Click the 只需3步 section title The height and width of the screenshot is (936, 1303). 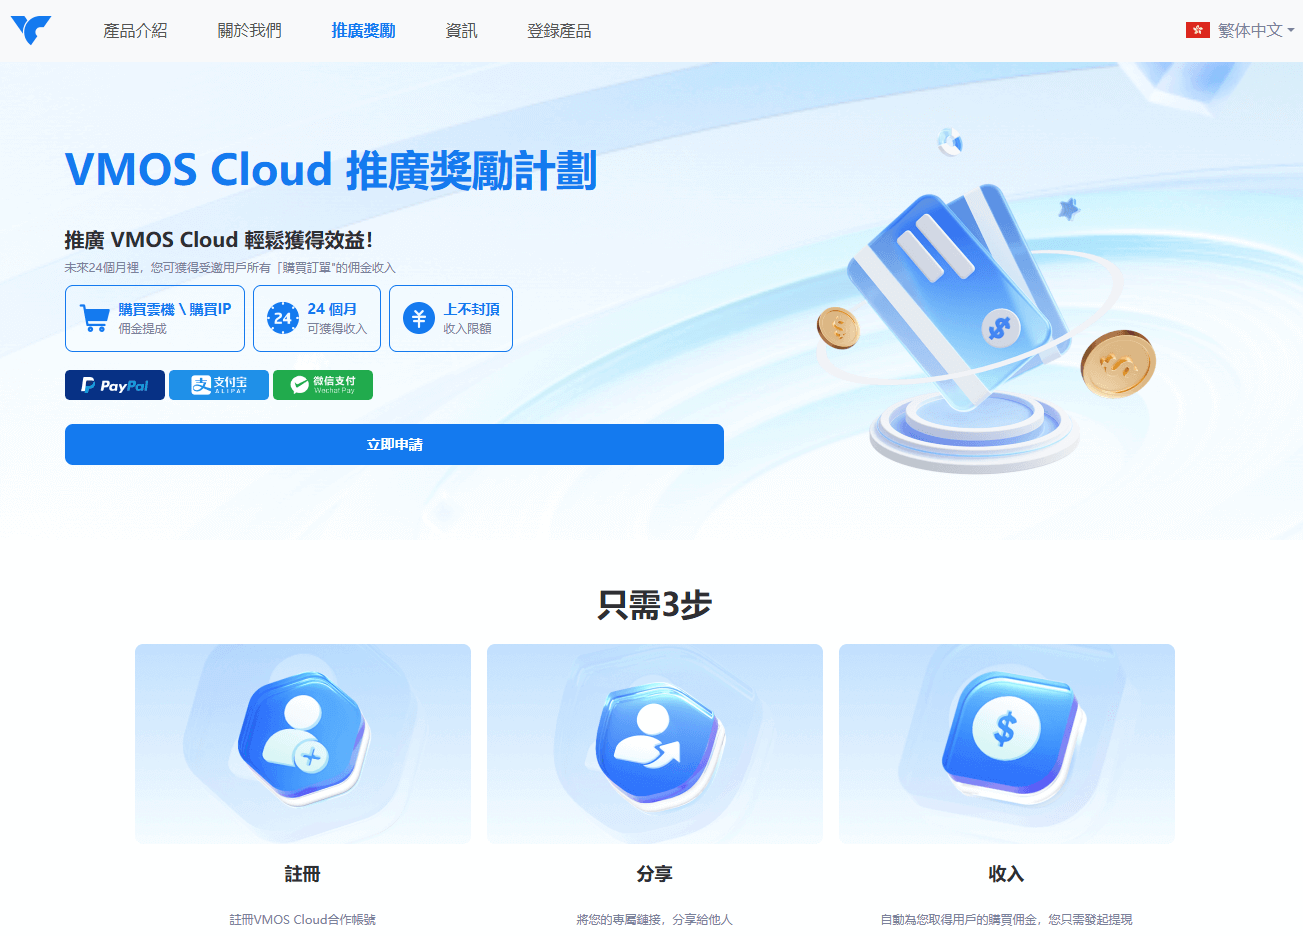click(x=654, y=604)
